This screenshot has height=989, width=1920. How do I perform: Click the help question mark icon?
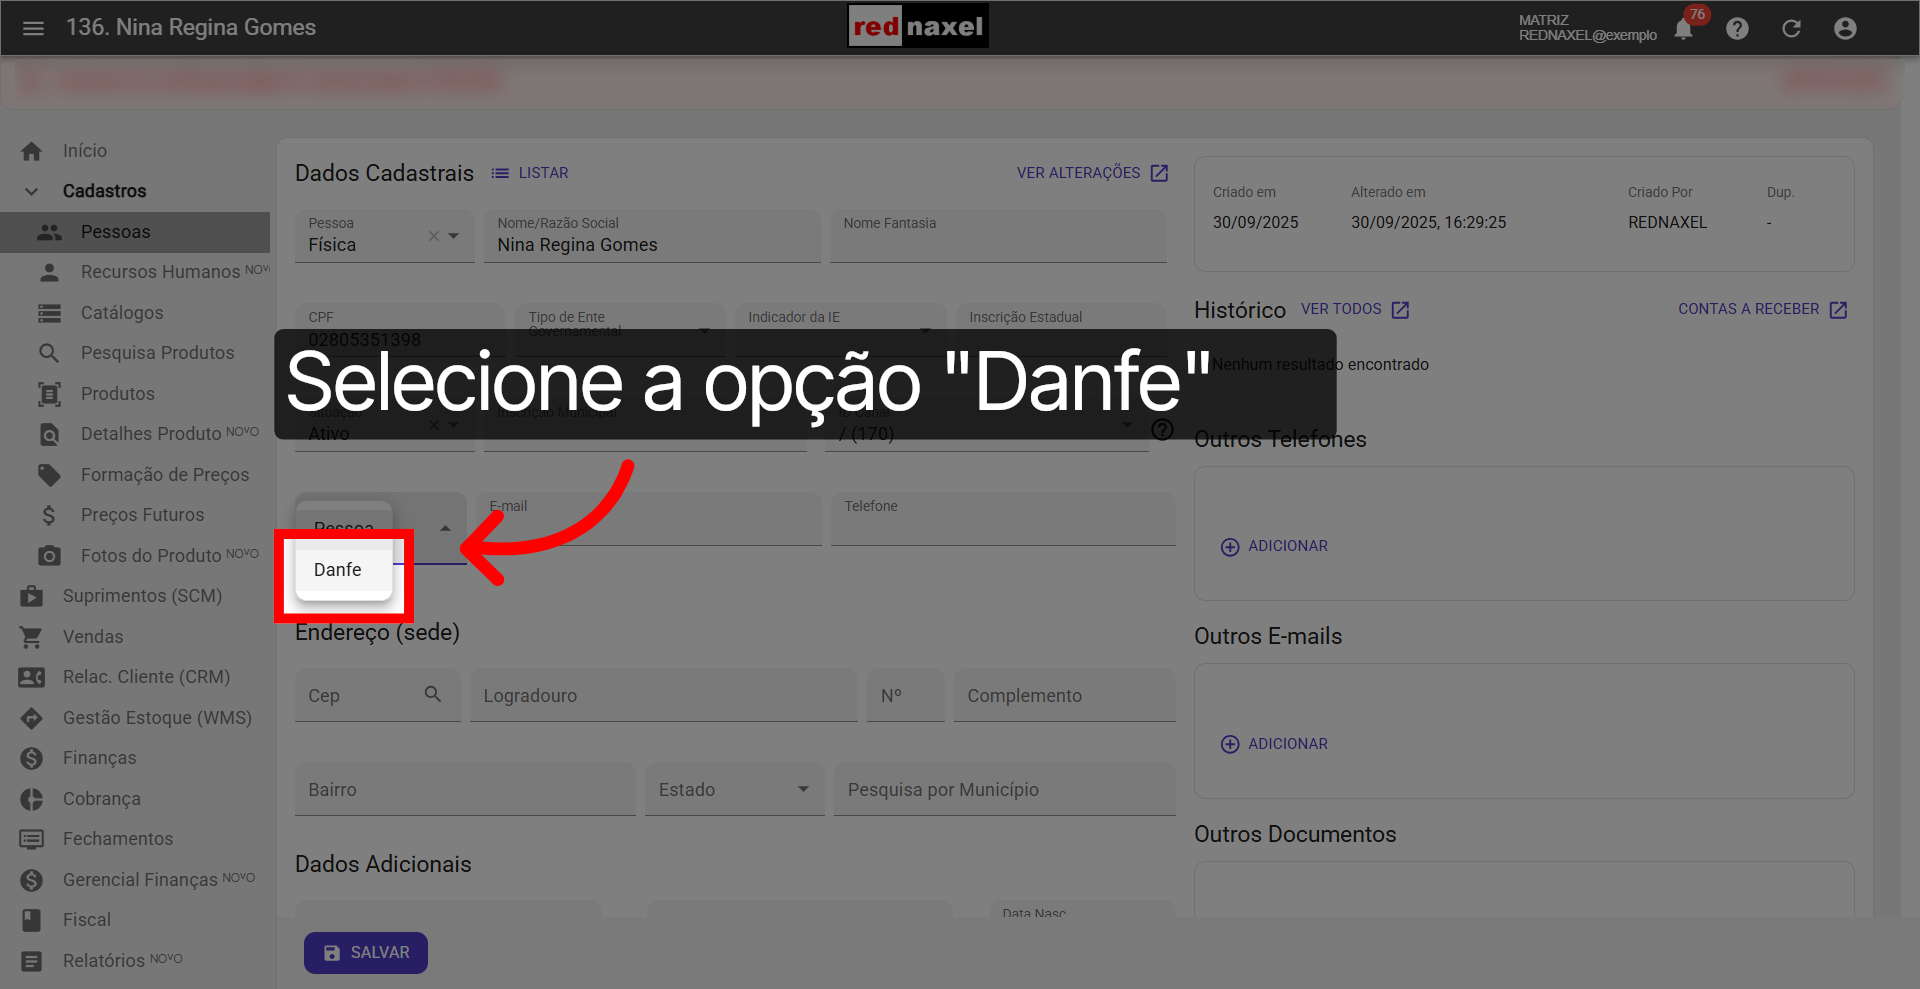(1737, 28)
